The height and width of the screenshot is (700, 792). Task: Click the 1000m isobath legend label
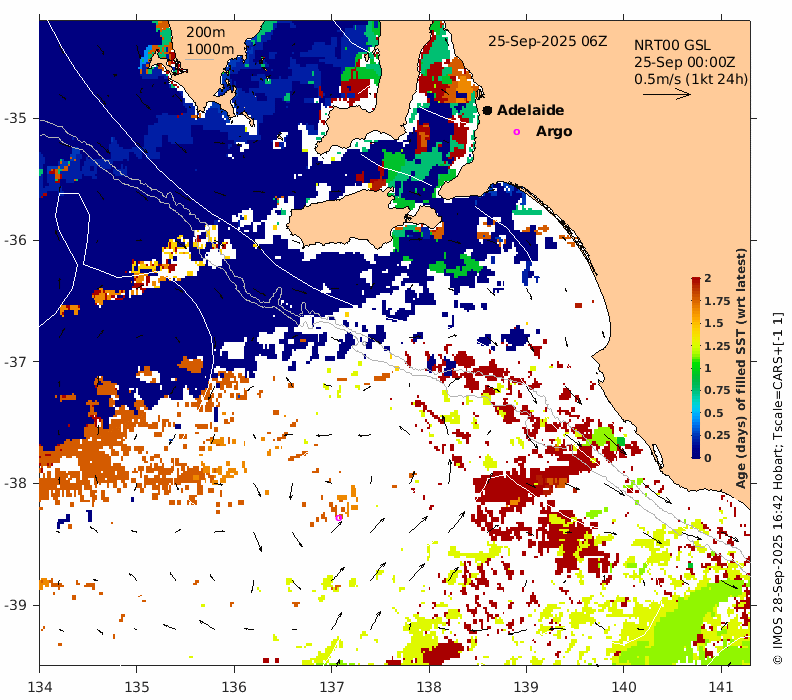[x=210, y=49]
